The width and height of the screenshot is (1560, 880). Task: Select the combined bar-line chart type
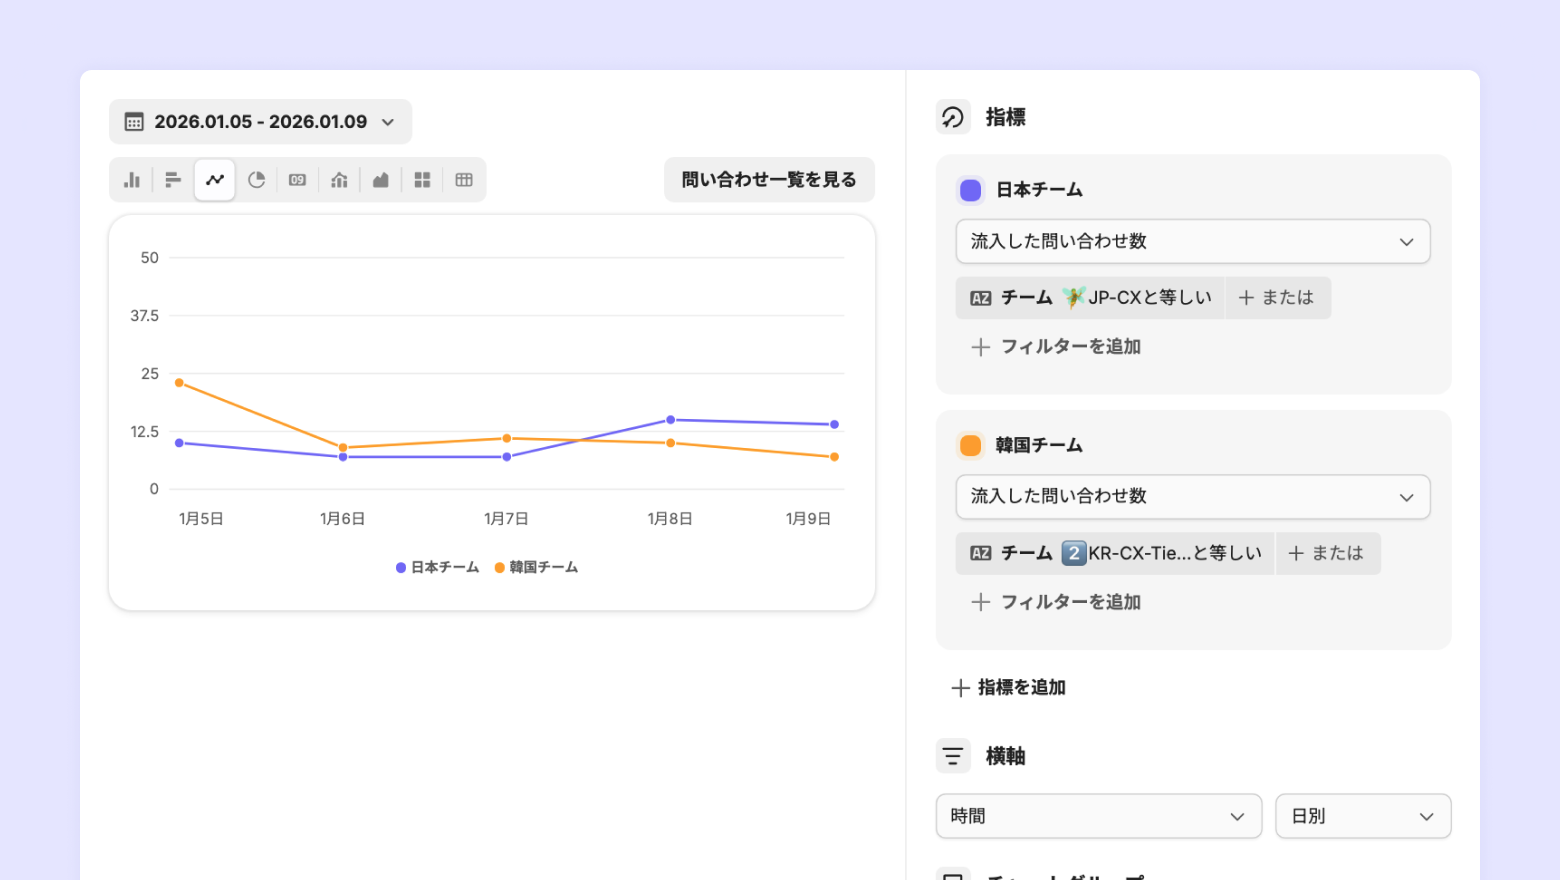[x=339, y=180]
